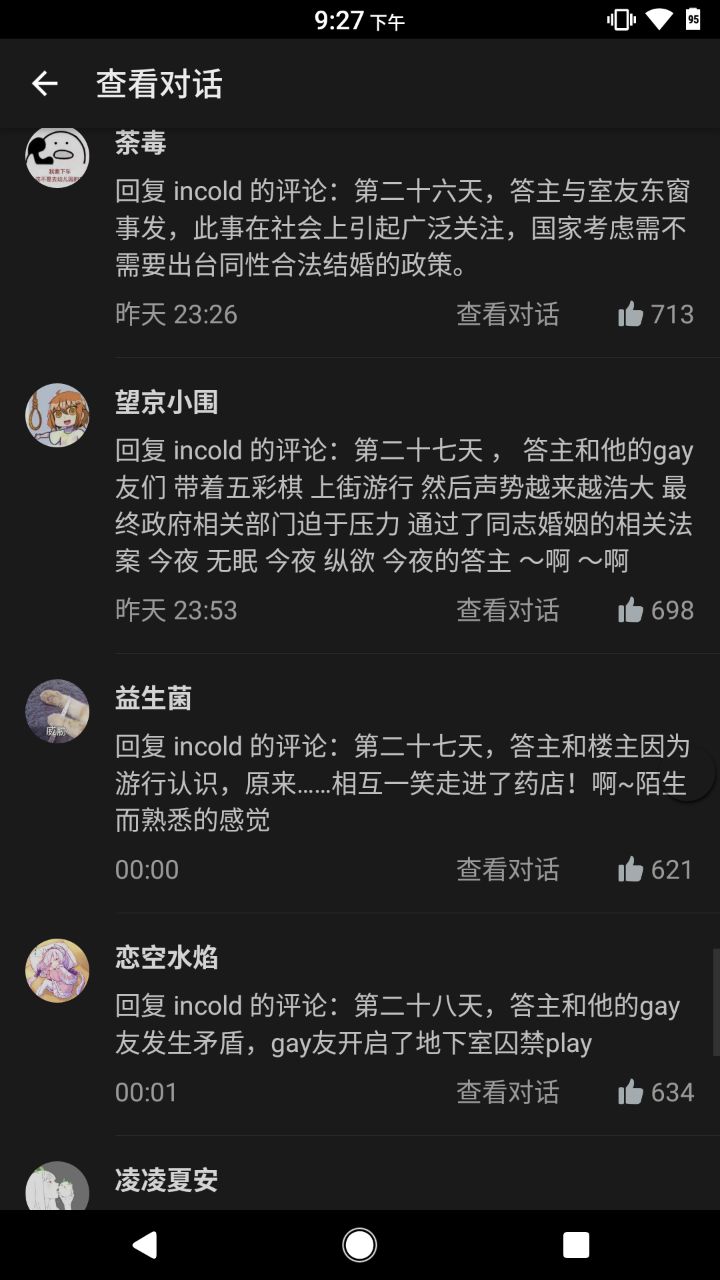This screenshot has height=1280, width=720.
Task: Open 凌凌夏安's avatar at bottom
Action: (57, 1186)
